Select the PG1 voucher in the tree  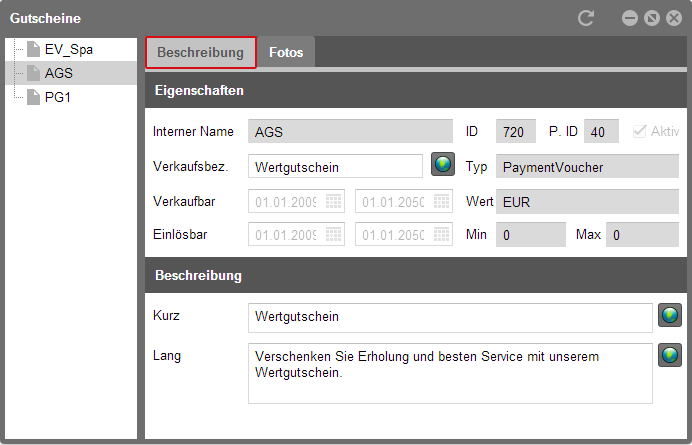pos(57,97)
